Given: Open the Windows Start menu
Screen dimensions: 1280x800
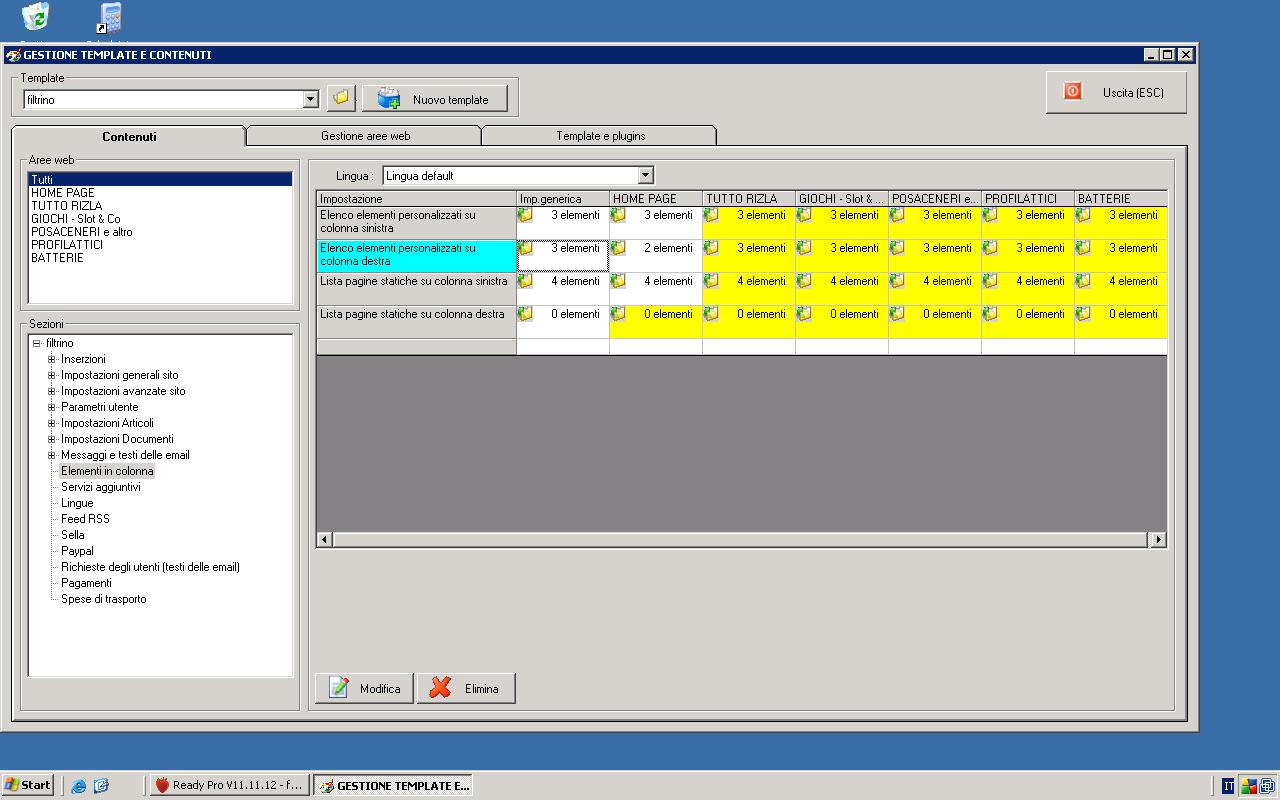Looking at the screenshot, I should [28, 785].
